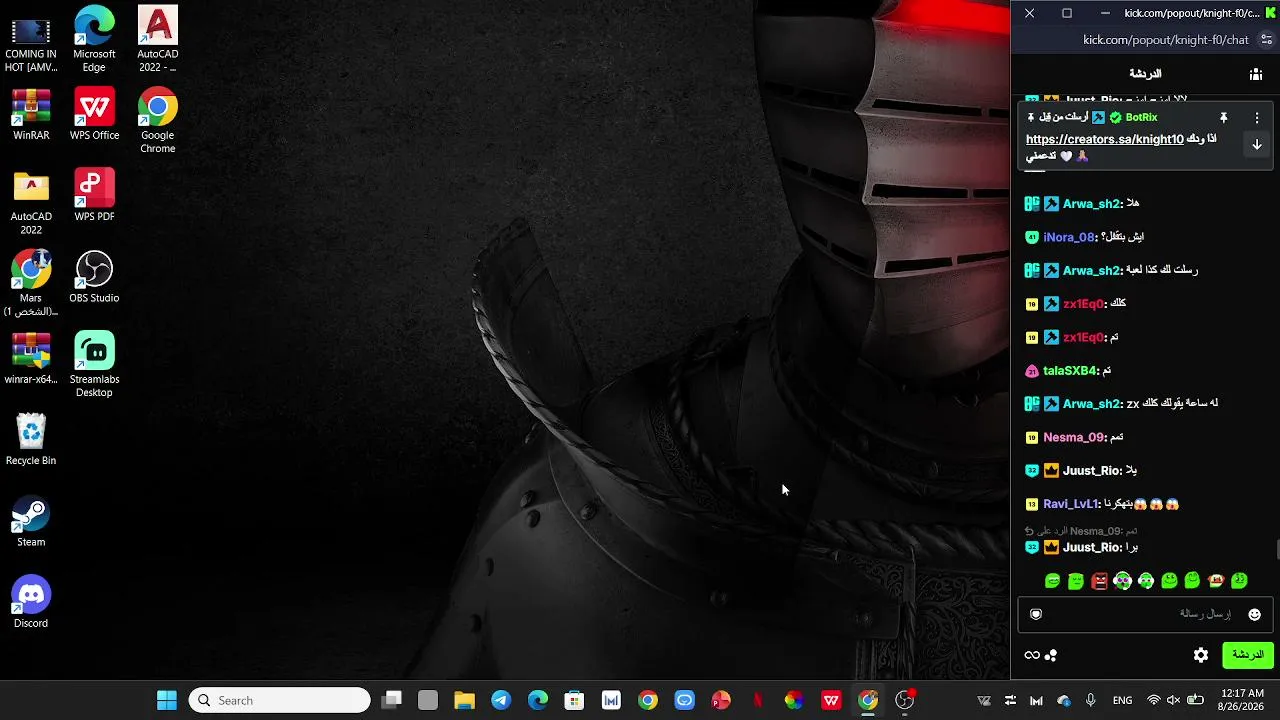Click BotRix name in pinned message
1280x720 pixels.
[x=1141, y=117]
